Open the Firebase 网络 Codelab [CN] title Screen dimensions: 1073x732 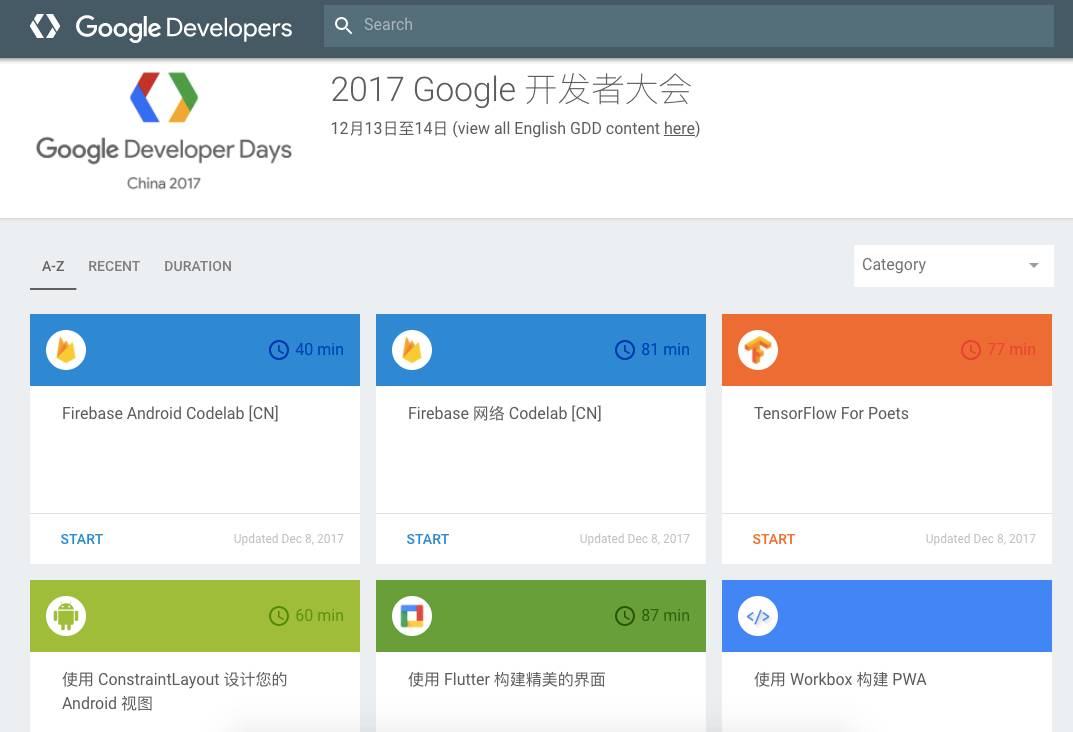click(x=504, y=413)
